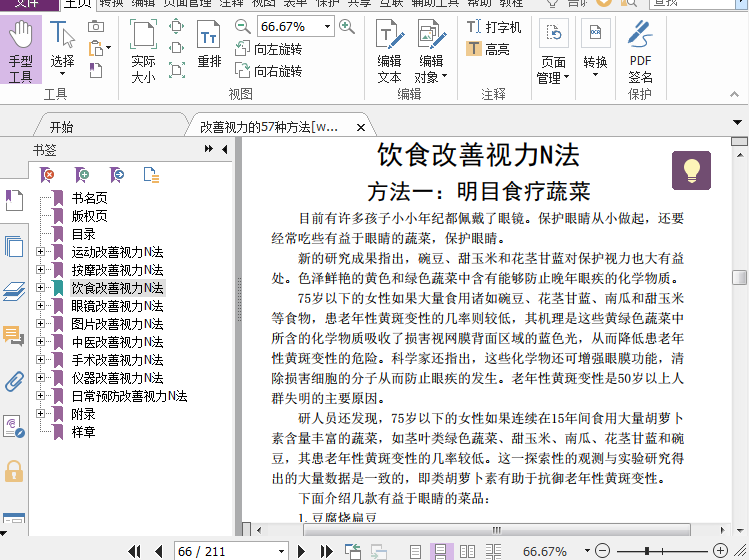Activate the Hand tool (手型工具)
This screenshot has height=560, width=749.
click(x=21, y=50)
